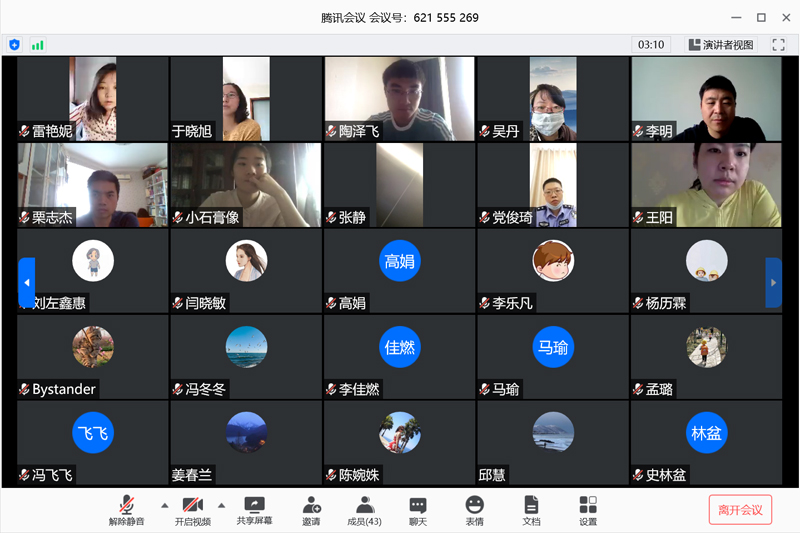
Task: Go to next participants page arrow
Action: (773, 283)
